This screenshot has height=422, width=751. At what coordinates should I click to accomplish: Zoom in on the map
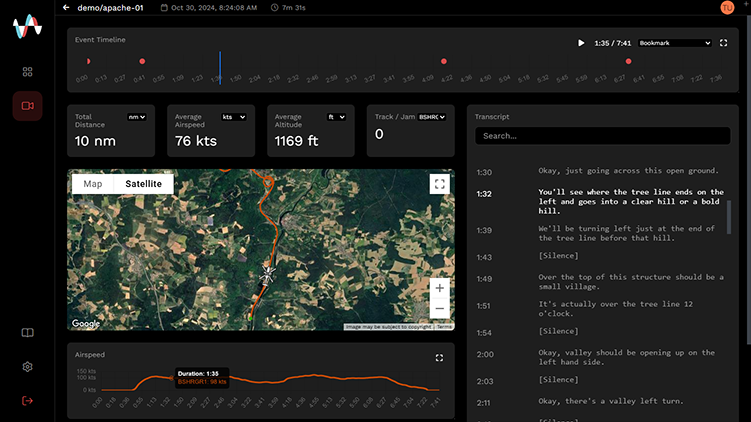coord(439,288)
